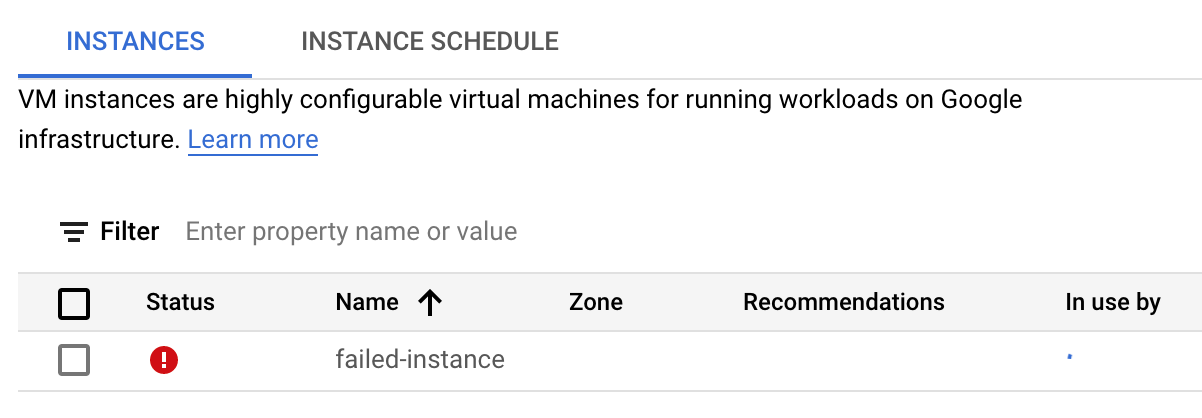Open the INSTANCE SCHEDULE tab
This screenshot has width=1202, height=418.
click(430, 42)
